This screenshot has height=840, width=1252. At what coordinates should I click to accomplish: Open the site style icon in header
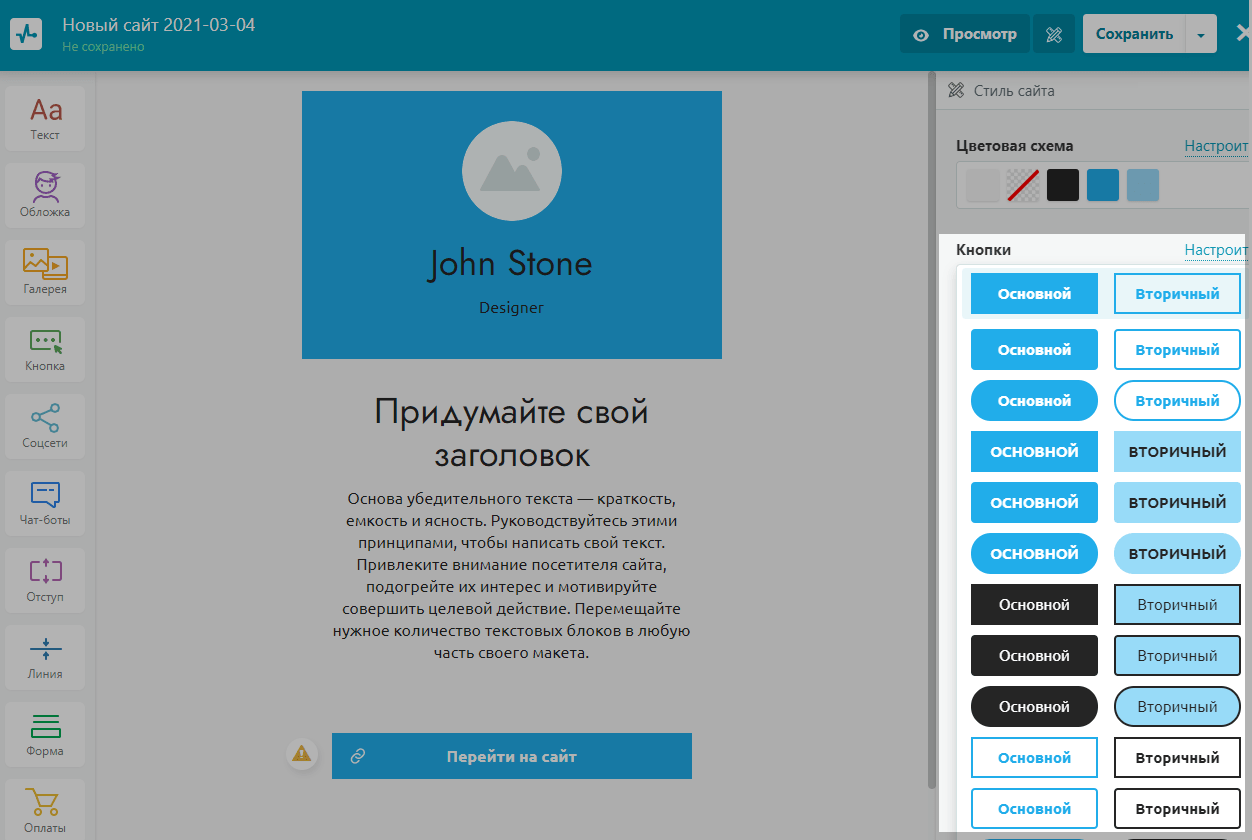(x=1053, y=34)
